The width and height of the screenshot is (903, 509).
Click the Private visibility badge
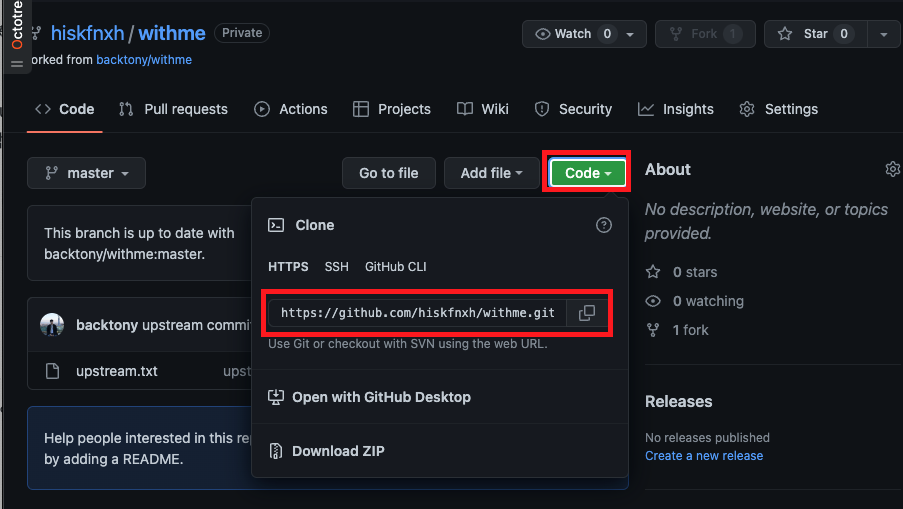pos(242,33)
